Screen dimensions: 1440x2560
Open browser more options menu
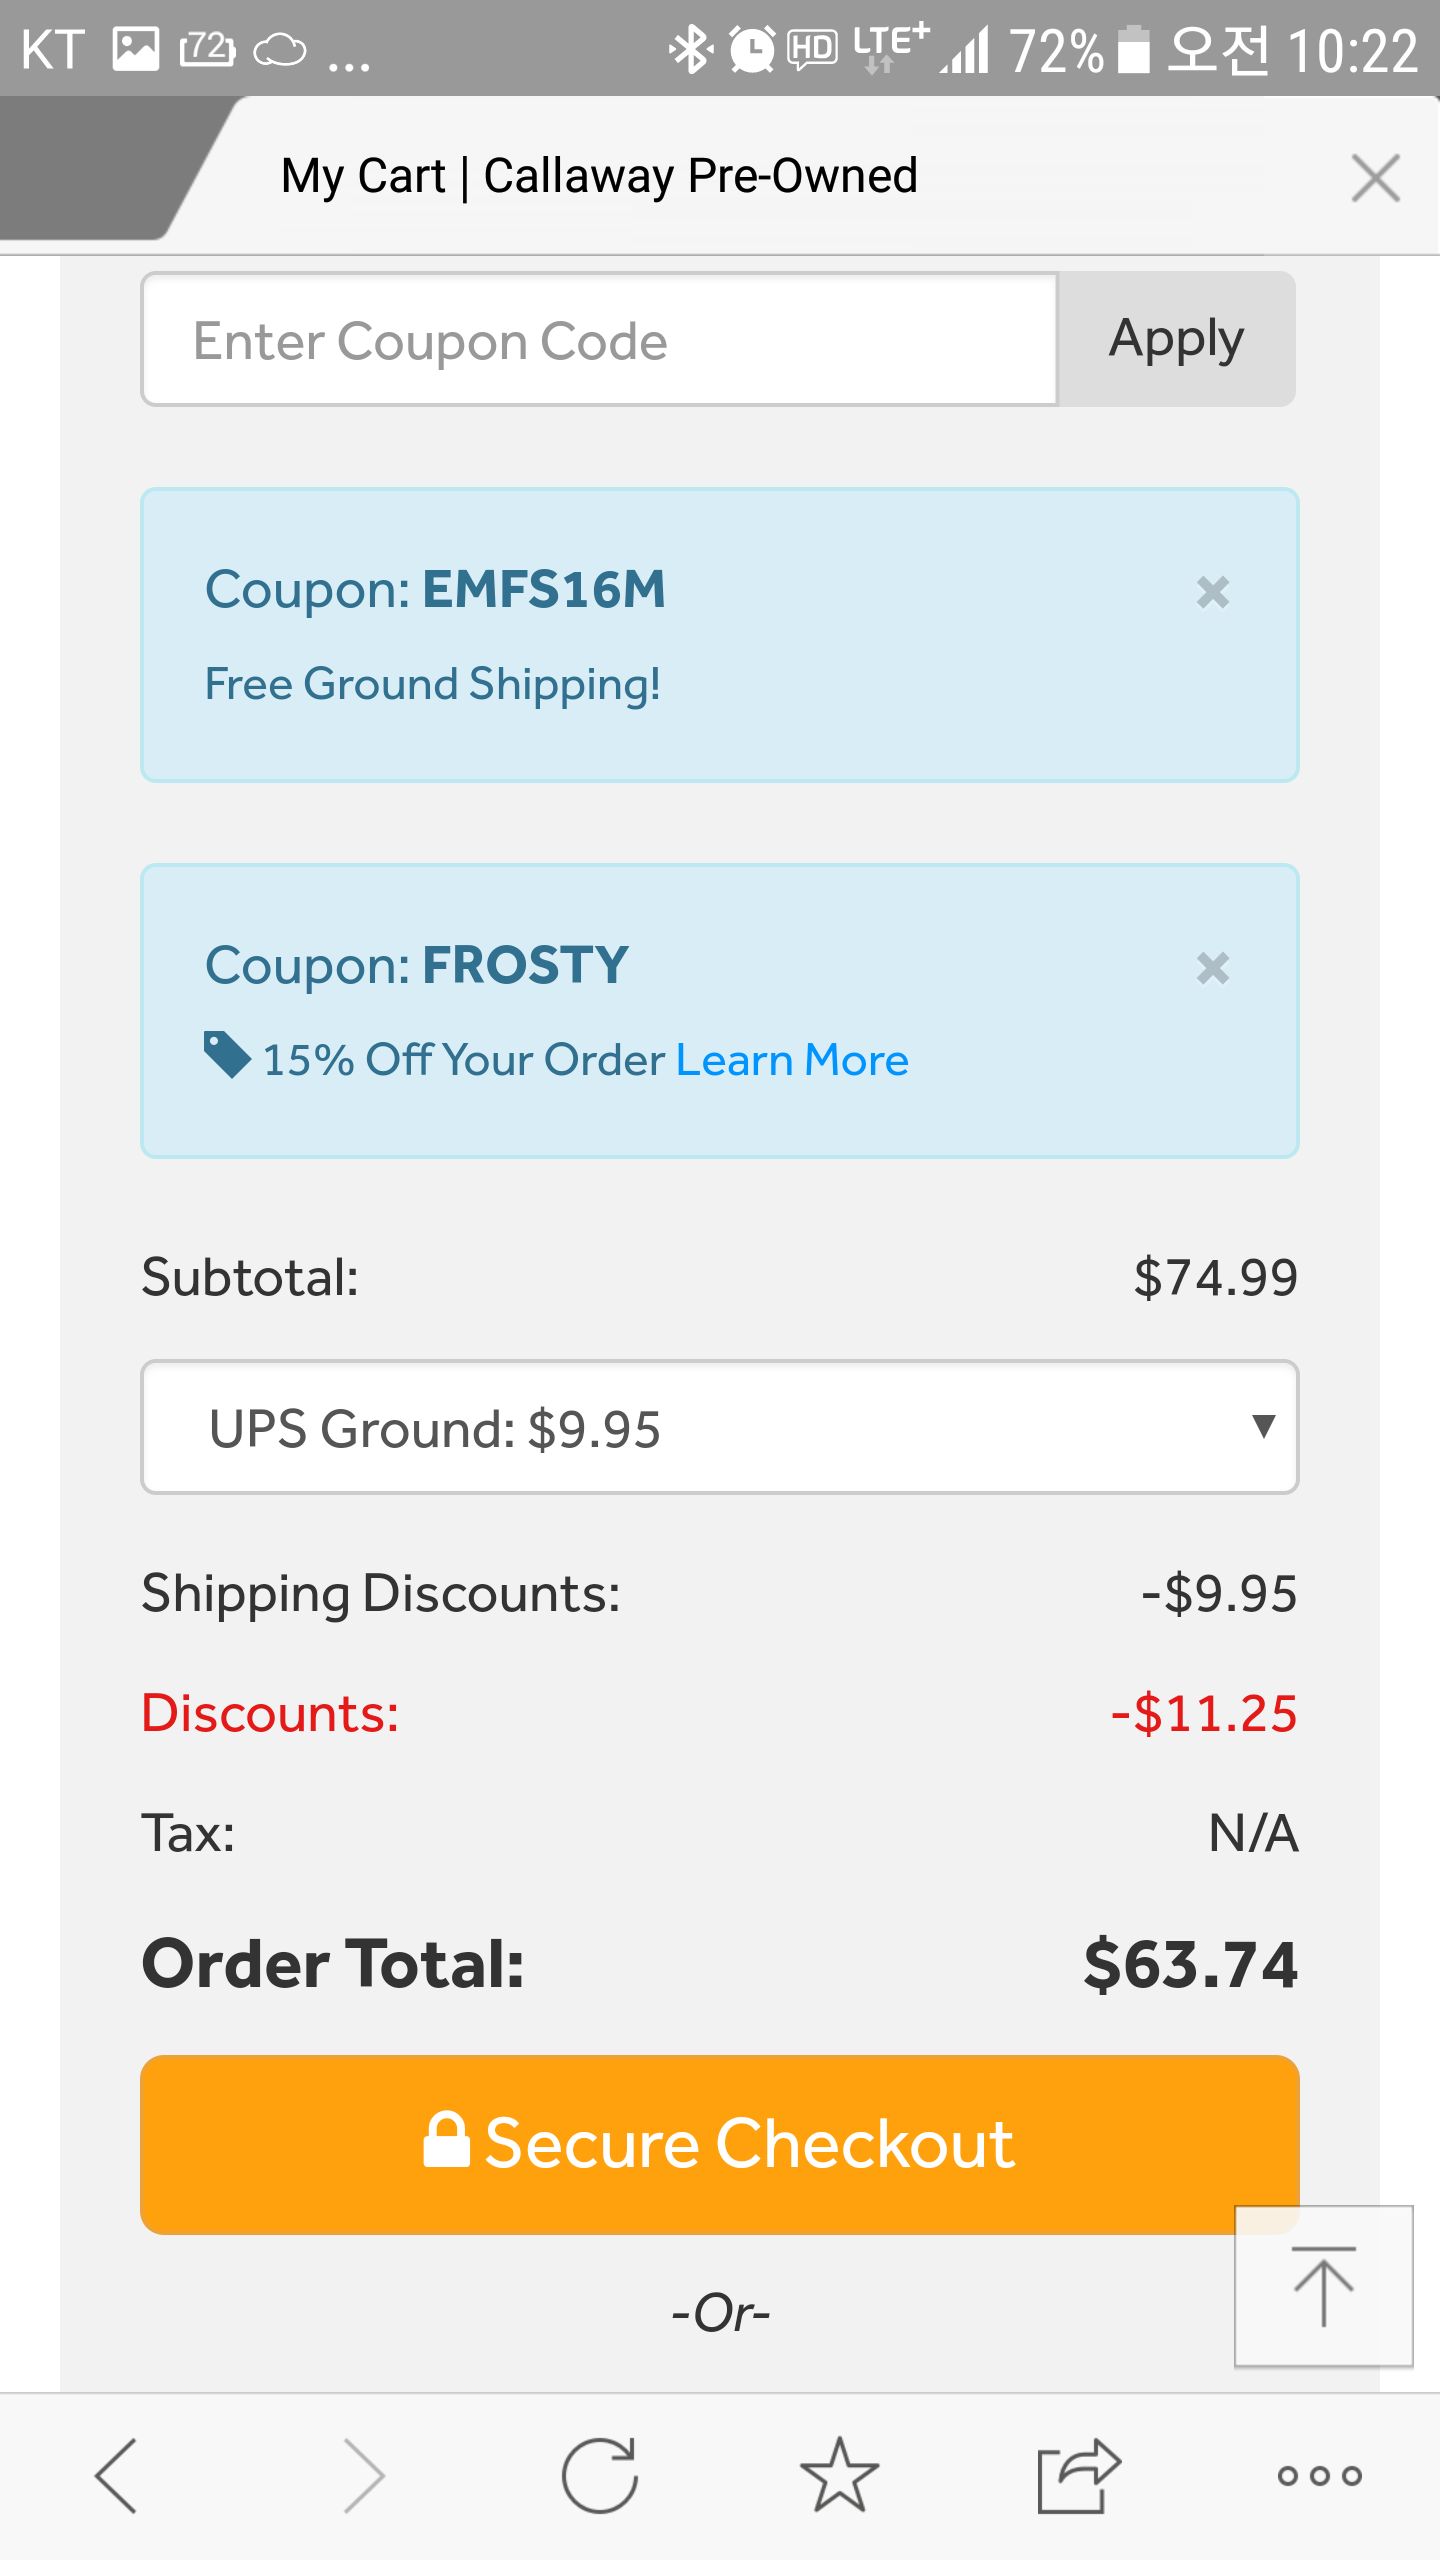(x=1319, y=2476)
